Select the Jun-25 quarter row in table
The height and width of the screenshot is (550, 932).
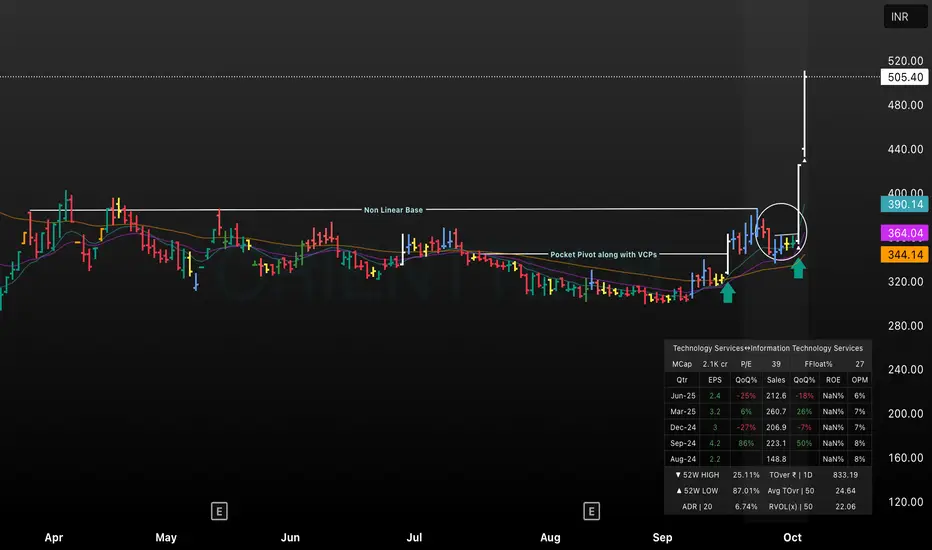click(x=767, y=395)
